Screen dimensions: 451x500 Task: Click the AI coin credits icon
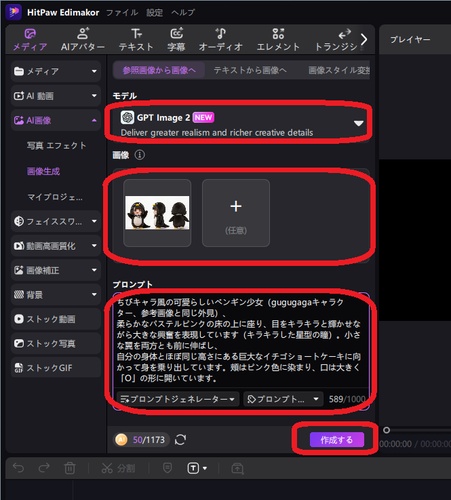[121, 440]
